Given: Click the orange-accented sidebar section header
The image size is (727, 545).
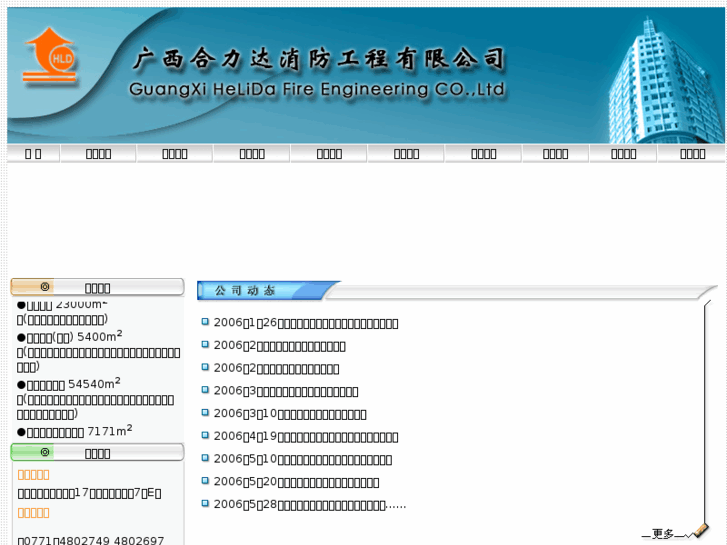Looking at the screenshot, I should click(x=97, y=287).
